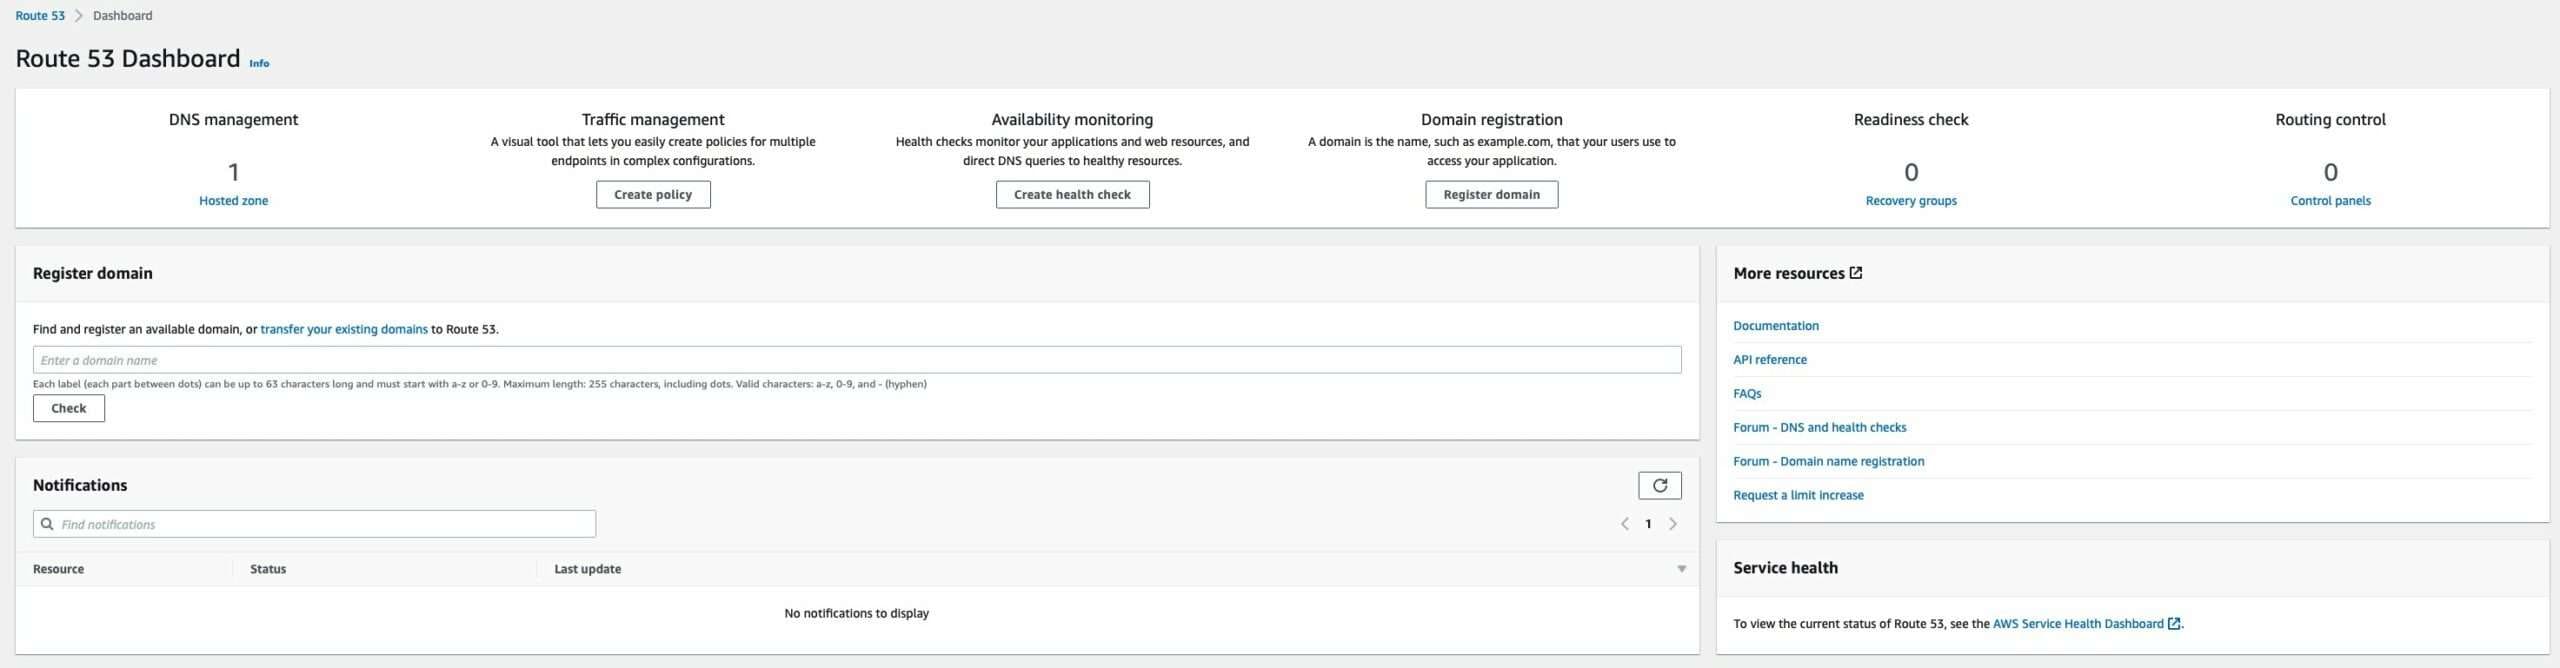Expand the Last update column sort arrow
This screenshot has height=668, width=2560.
click(1681, 569)
